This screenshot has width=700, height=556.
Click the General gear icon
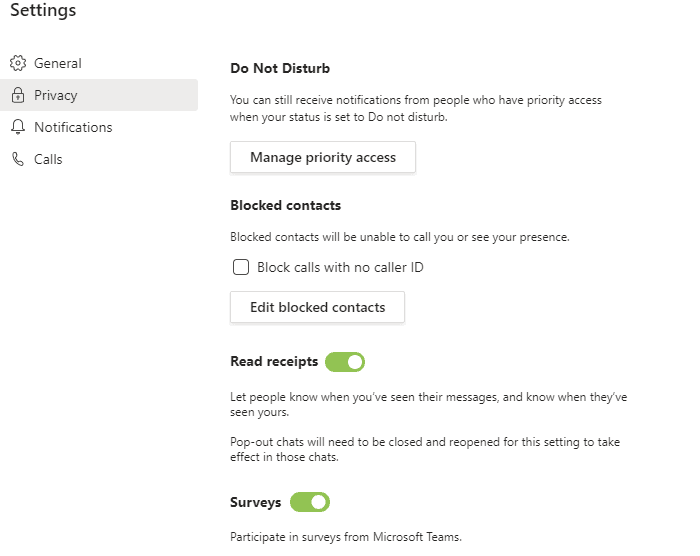click(x=18, y=63)
